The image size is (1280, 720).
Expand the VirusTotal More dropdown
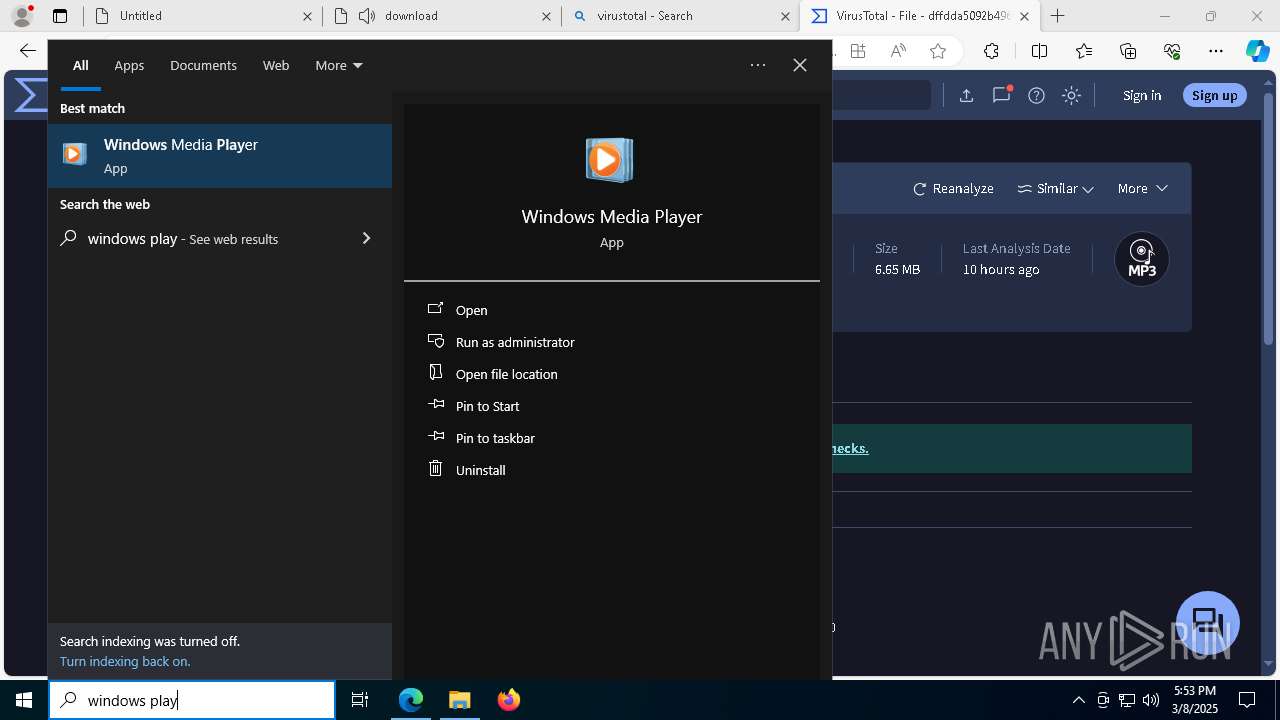1142,188
